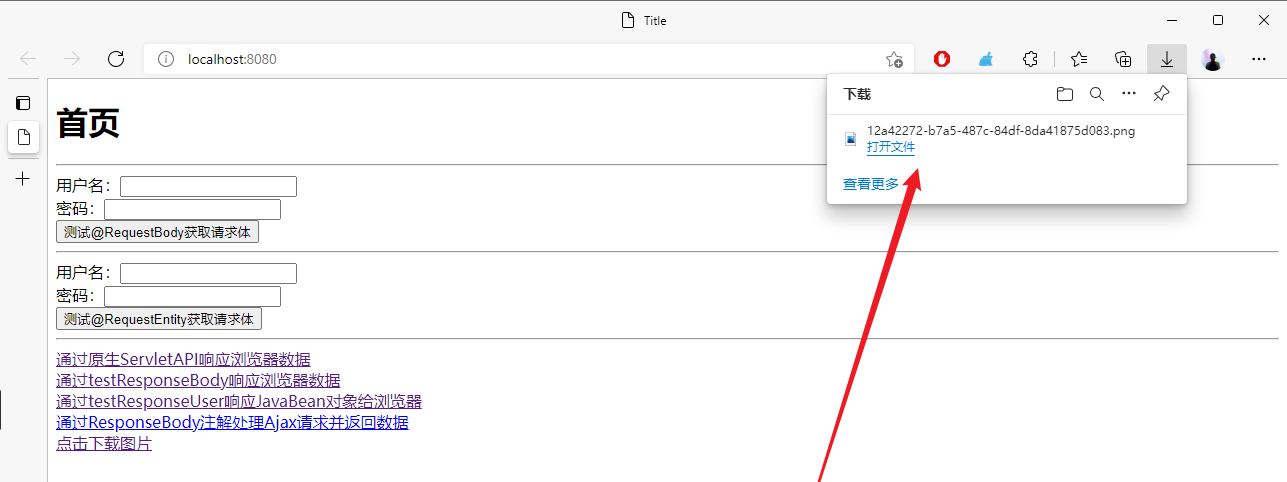The height and width of the screenshot is (482, 1287).
Task: Add page to favorites star icon
Action: click(894, 59)
